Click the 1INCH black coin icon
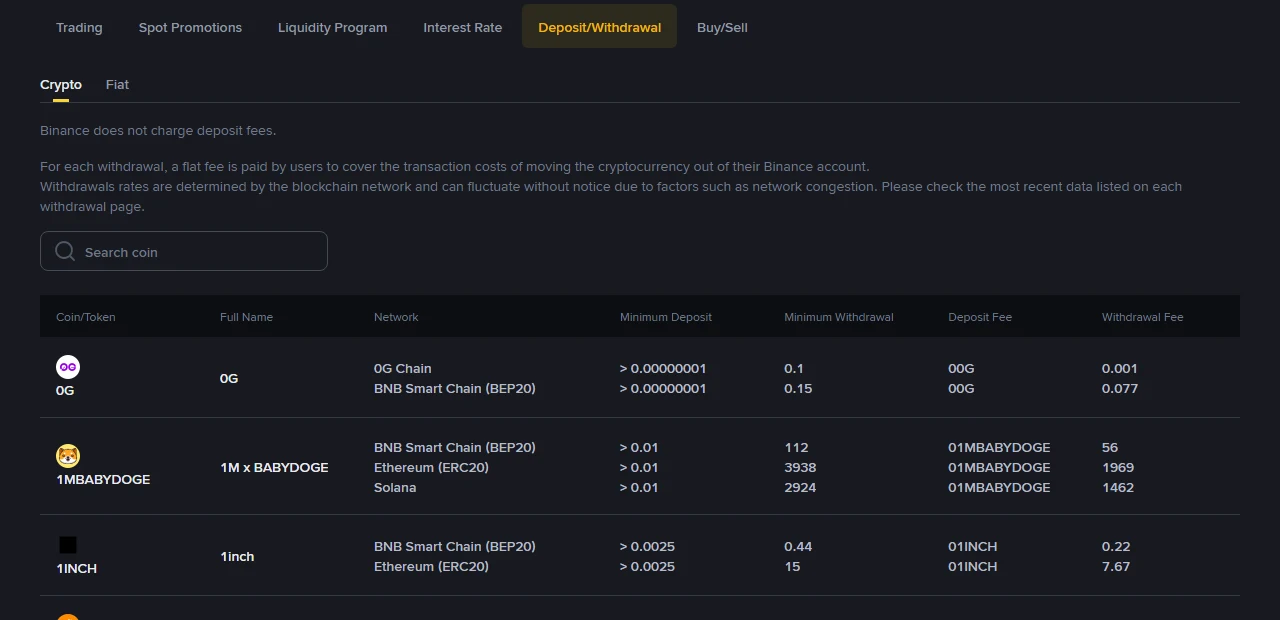Image resolution: width=1280 pixels, height=620 pixels. click(68, 545)
